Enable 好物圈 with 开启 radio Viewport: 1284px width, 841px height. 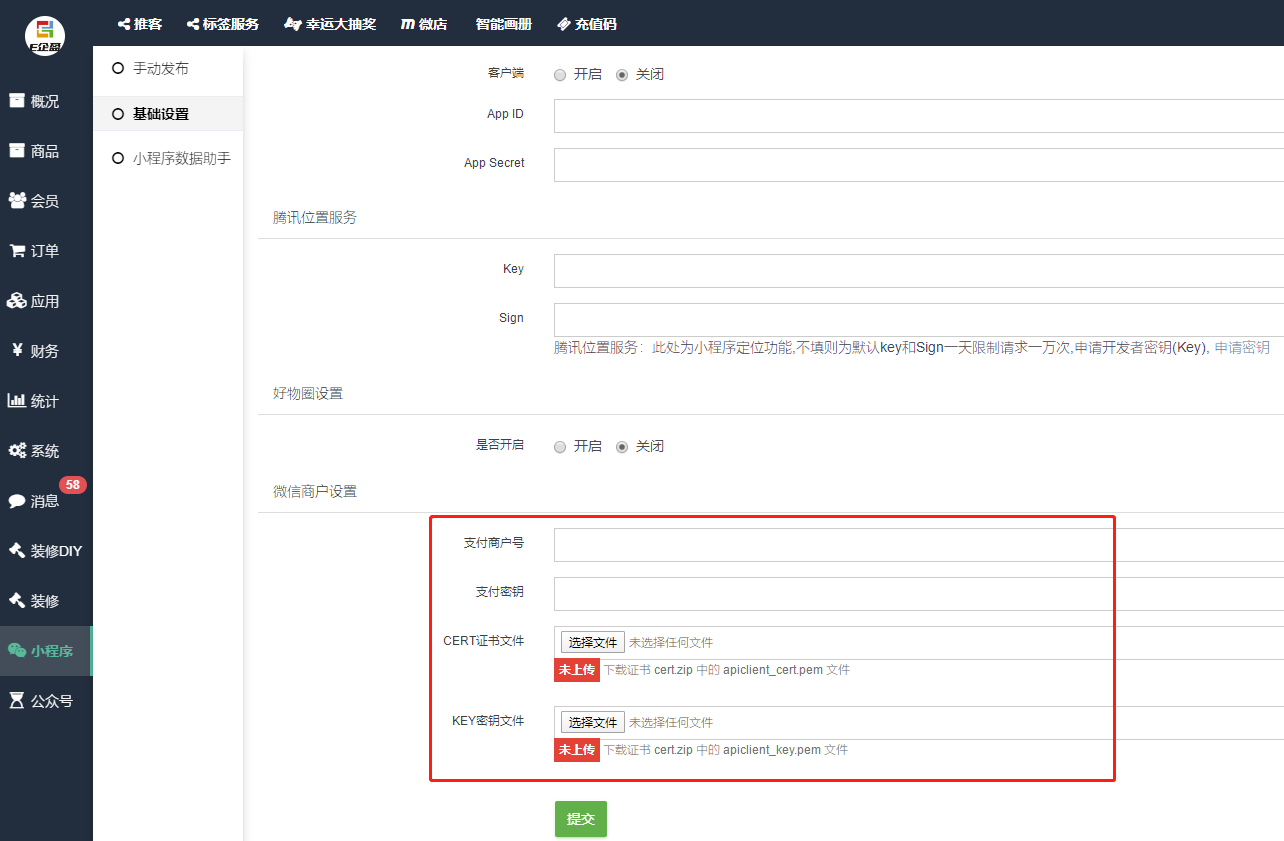tap(560, 447)
